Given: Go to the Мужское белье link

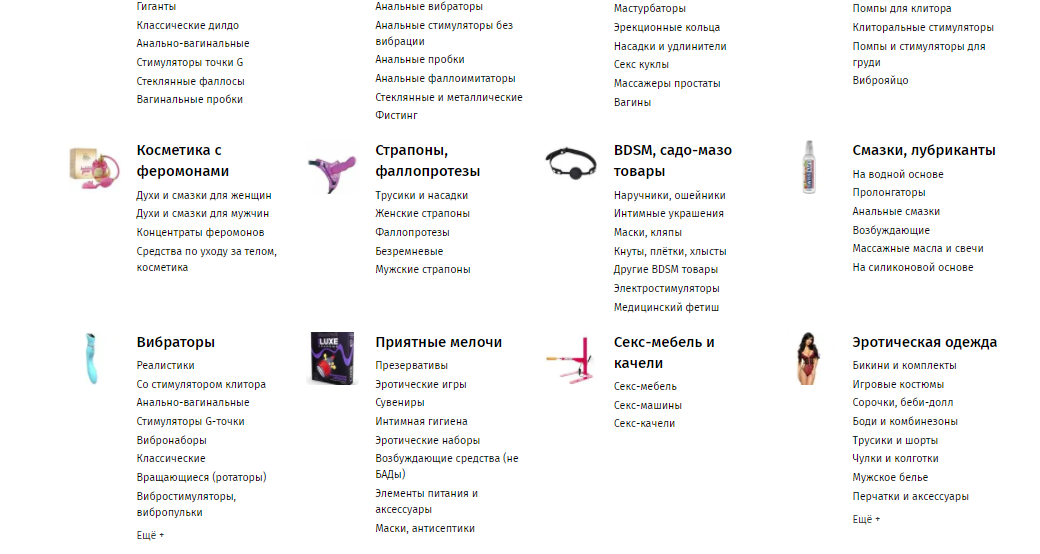Looking at the screenshot, I should click(x=890, y=477).
